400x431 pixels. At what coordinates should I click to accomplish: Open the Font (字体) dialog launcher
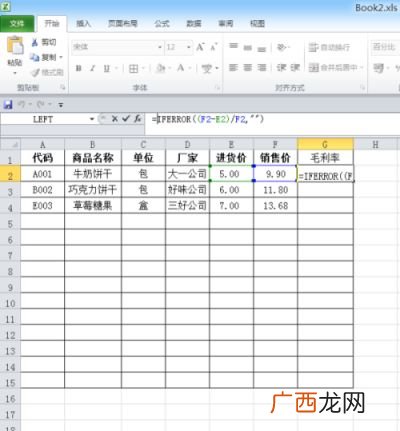217,88
